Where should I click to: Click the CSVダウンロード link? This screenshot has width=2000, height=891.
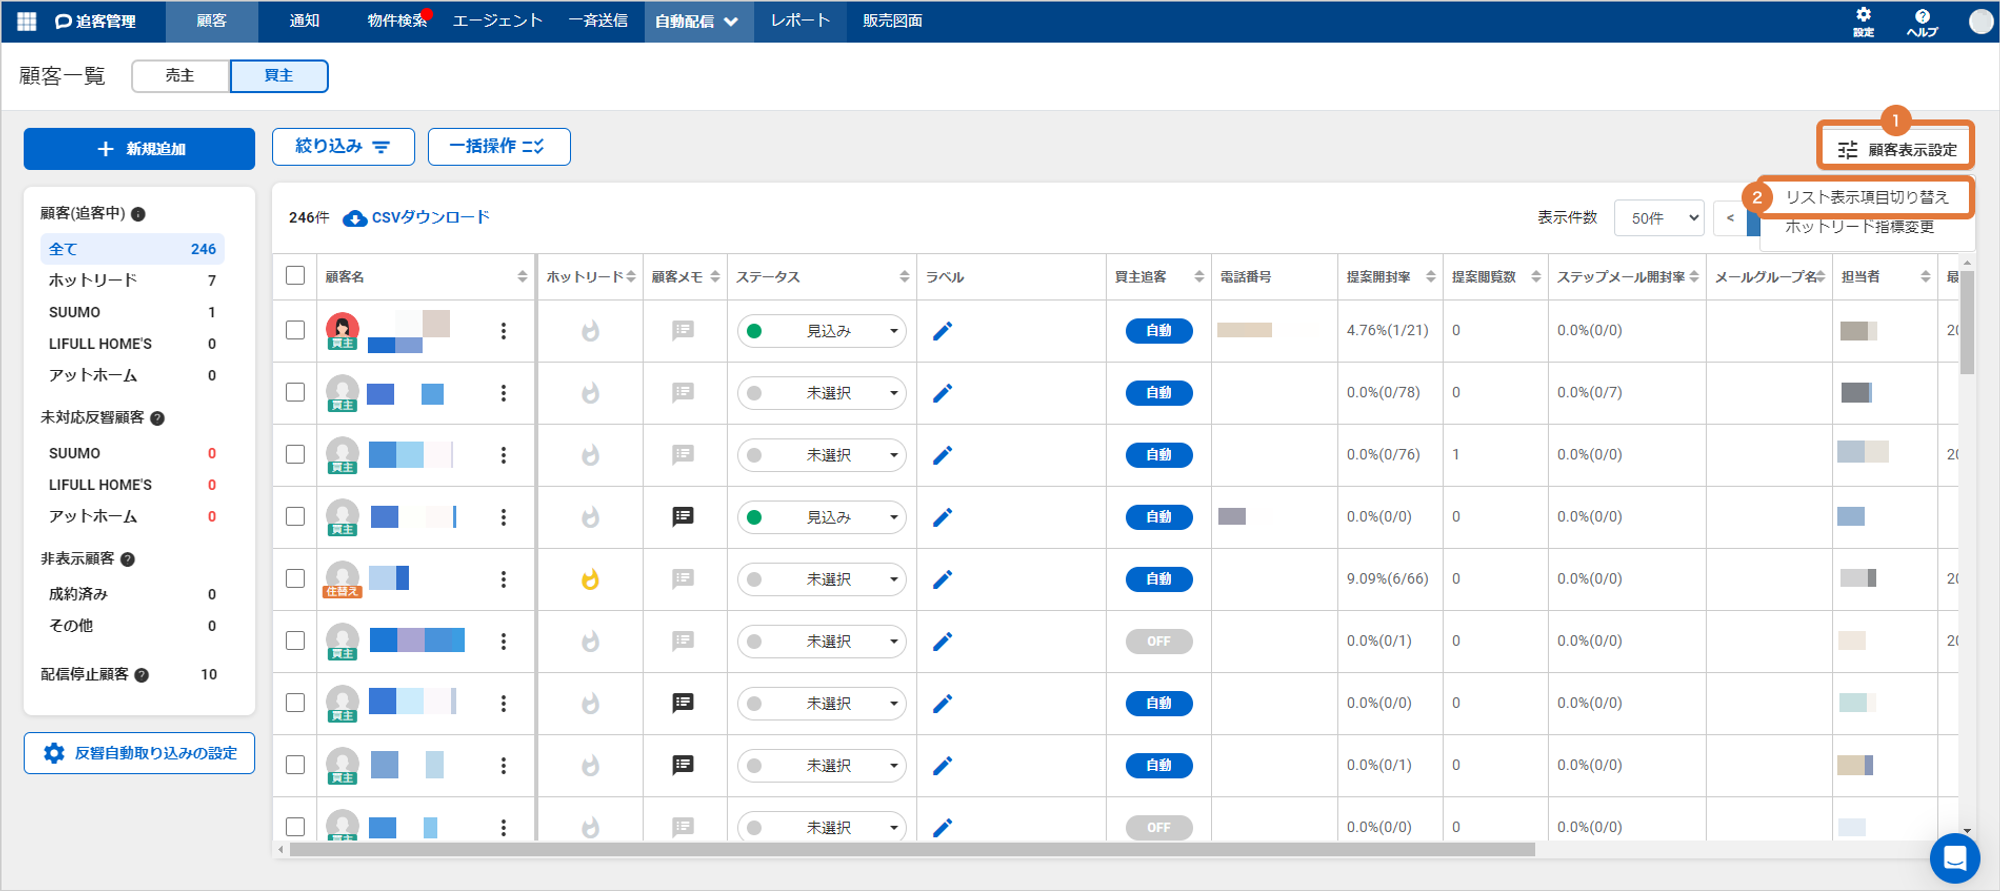tap(430, 218)
